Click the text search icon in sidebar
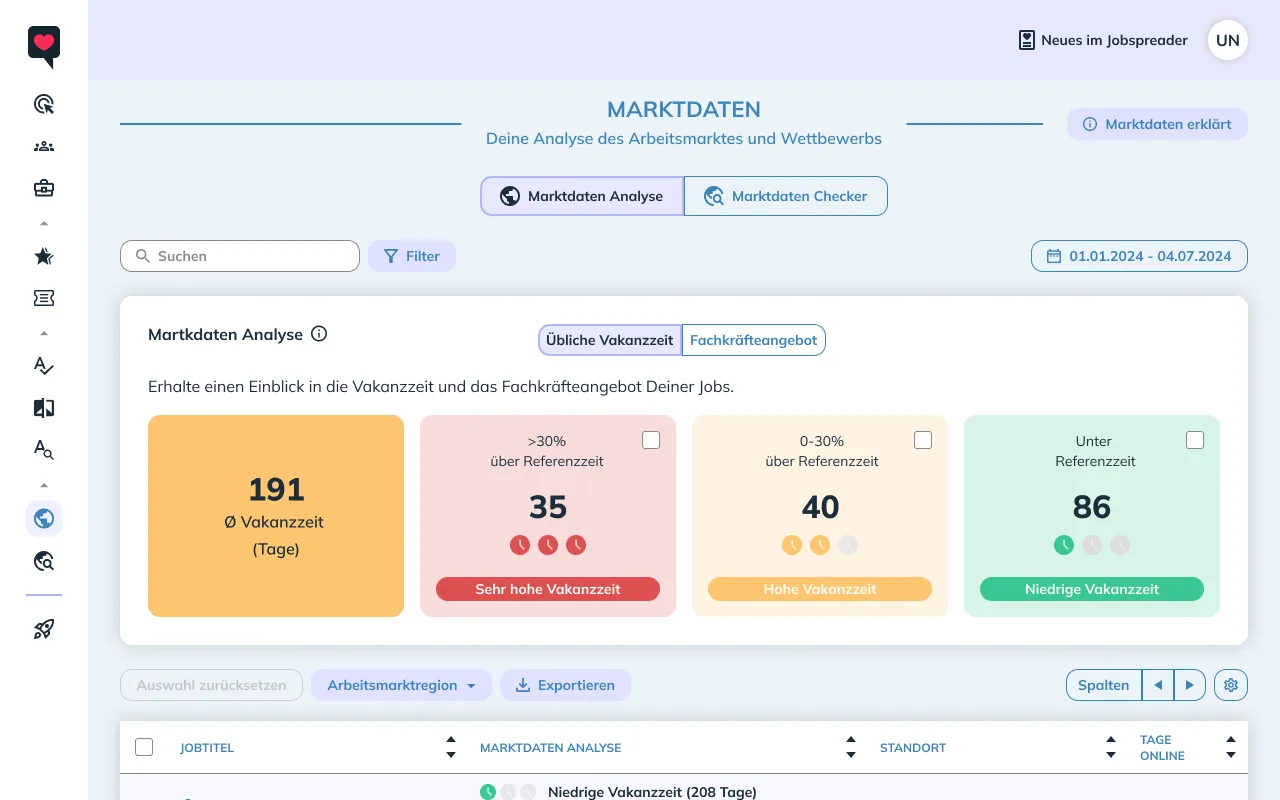Viewport: 1280px width, 800px height. coord(44,450)
